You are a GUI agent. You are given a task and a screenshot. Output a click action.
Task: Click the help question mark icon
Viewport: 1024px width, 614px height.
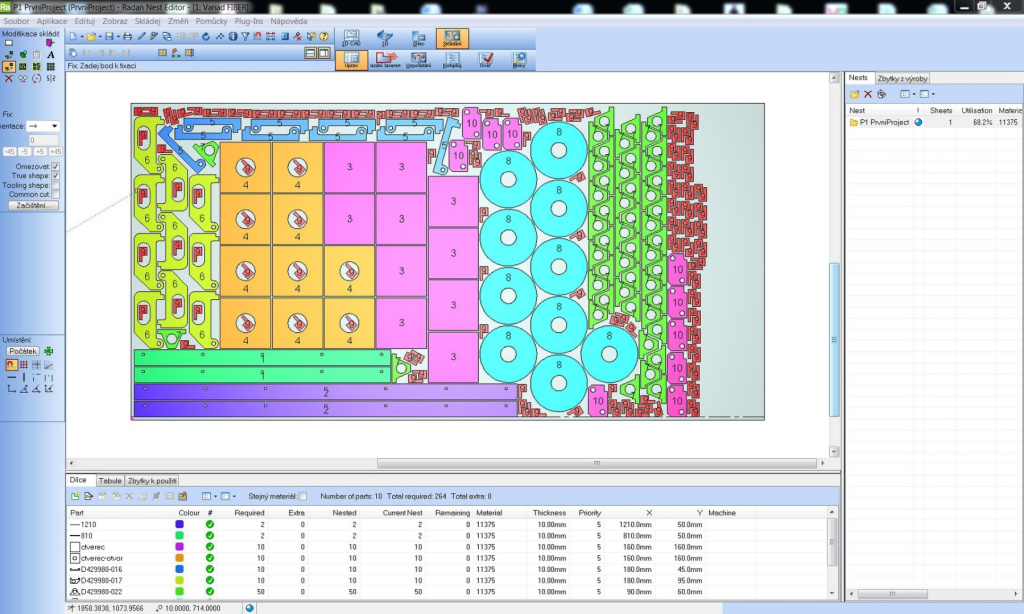click(x=324, y=37)
